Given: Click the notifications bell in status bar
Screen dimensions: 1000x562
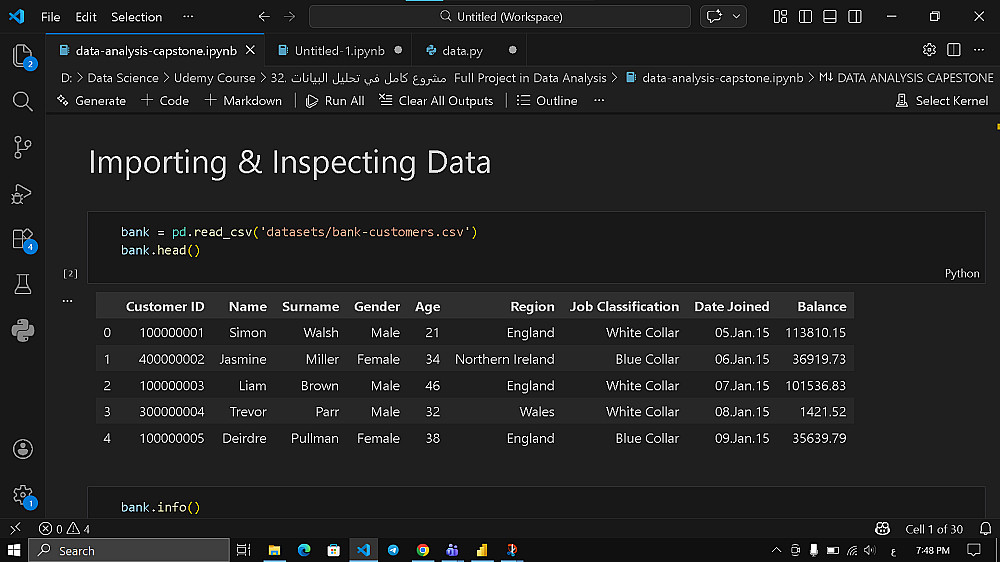Looking at the screenshot, I should 986,529.
